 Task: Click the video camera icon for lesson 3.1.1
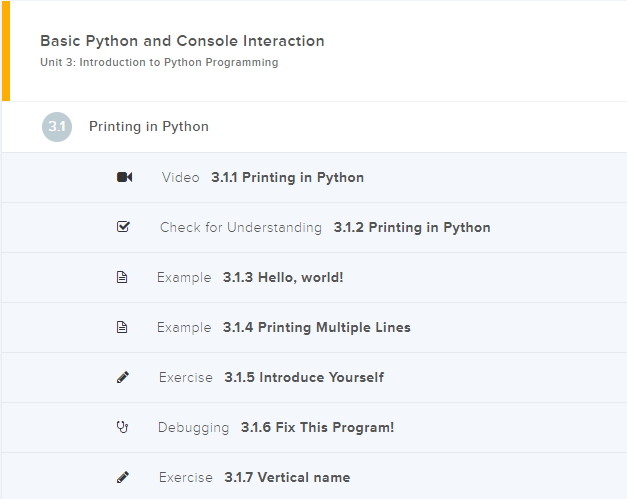tap(124, 178)
